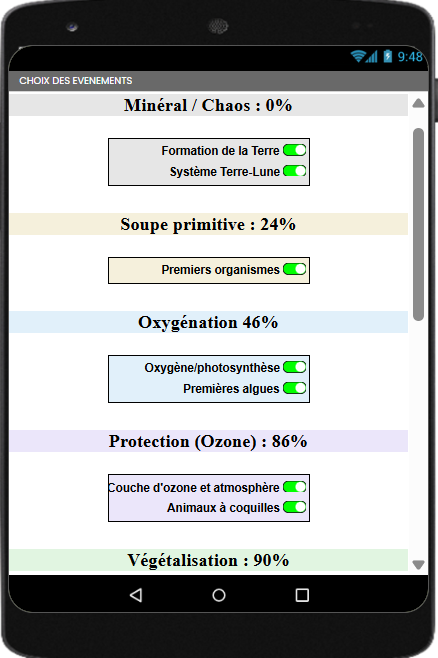Click the cellular signal strength icon
This screenshot has height=658, width=438.
[x=372, y=56]
